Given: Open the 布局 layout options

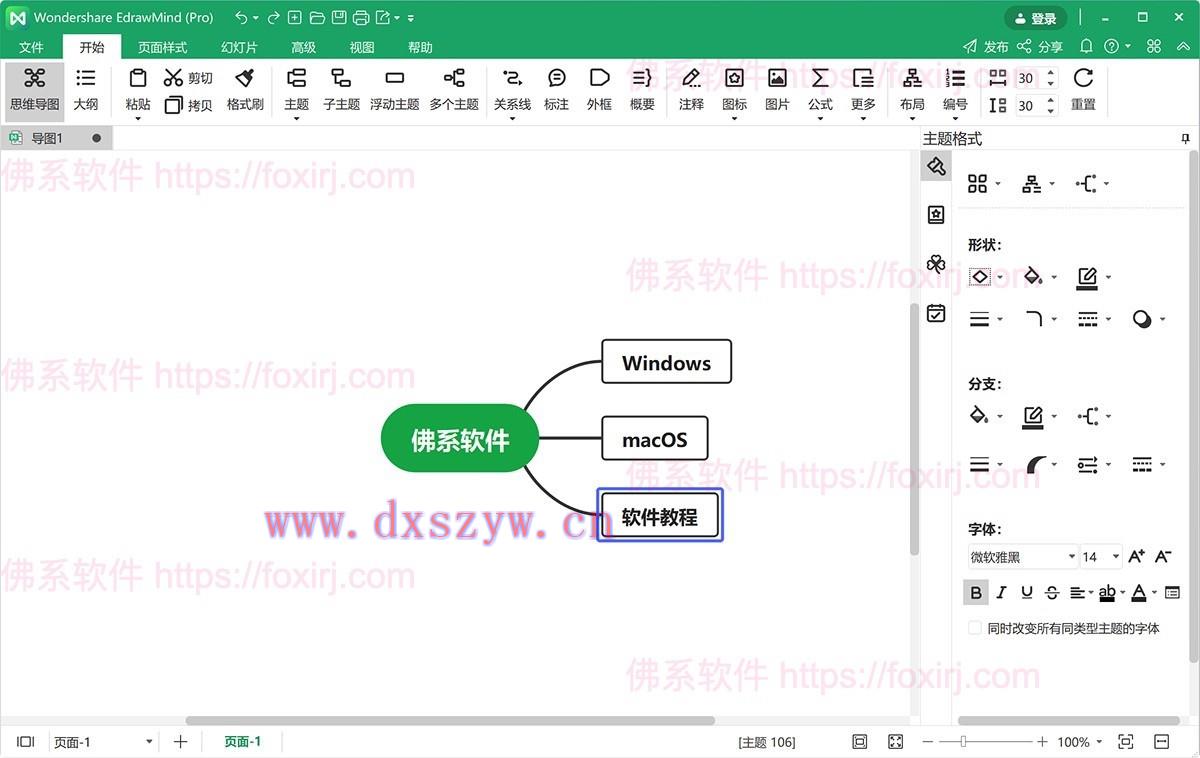Looking at the screenshot, I should [x=912, y=90].
